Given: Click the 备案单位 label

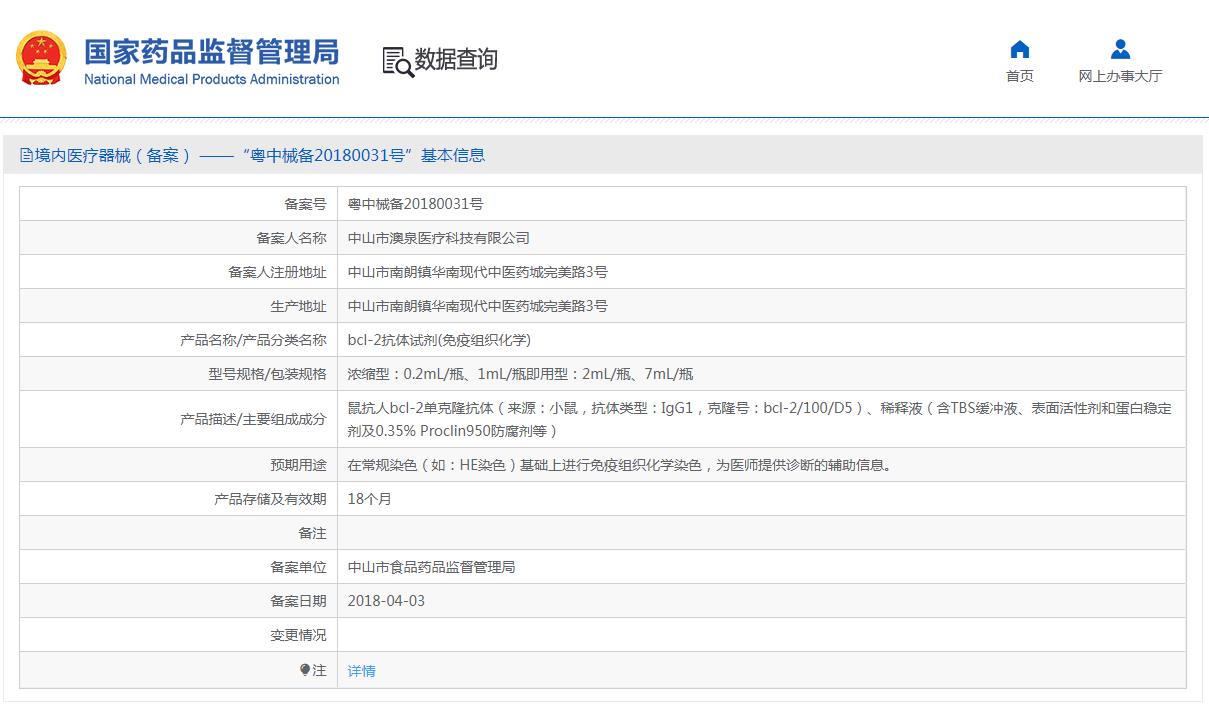Looking at the screenshot, I should click(298, 567).
